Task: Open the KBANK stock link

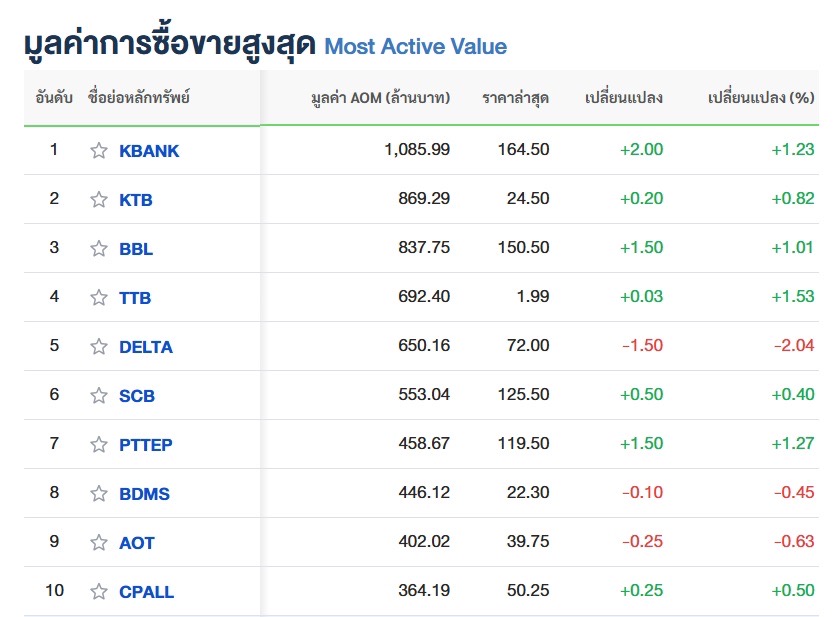Action: (149, 151)
